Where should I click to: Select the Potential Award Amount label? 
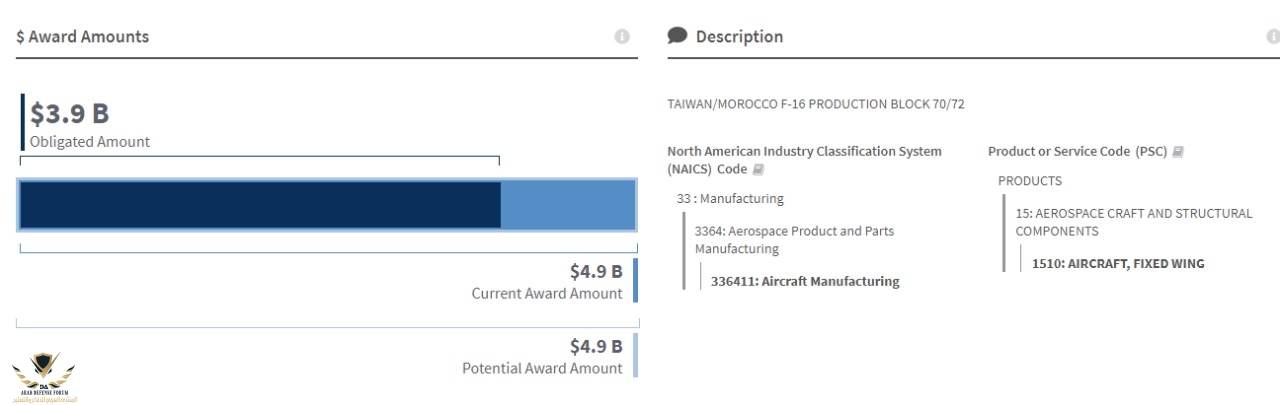tap(541, 368)
